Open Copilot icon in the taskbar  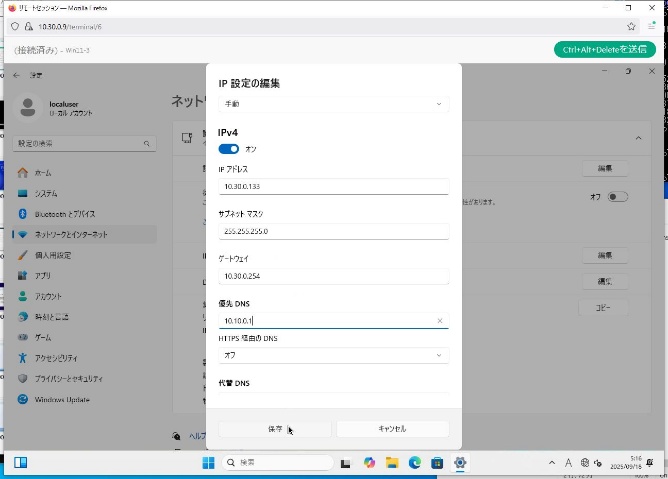(369, 463)
